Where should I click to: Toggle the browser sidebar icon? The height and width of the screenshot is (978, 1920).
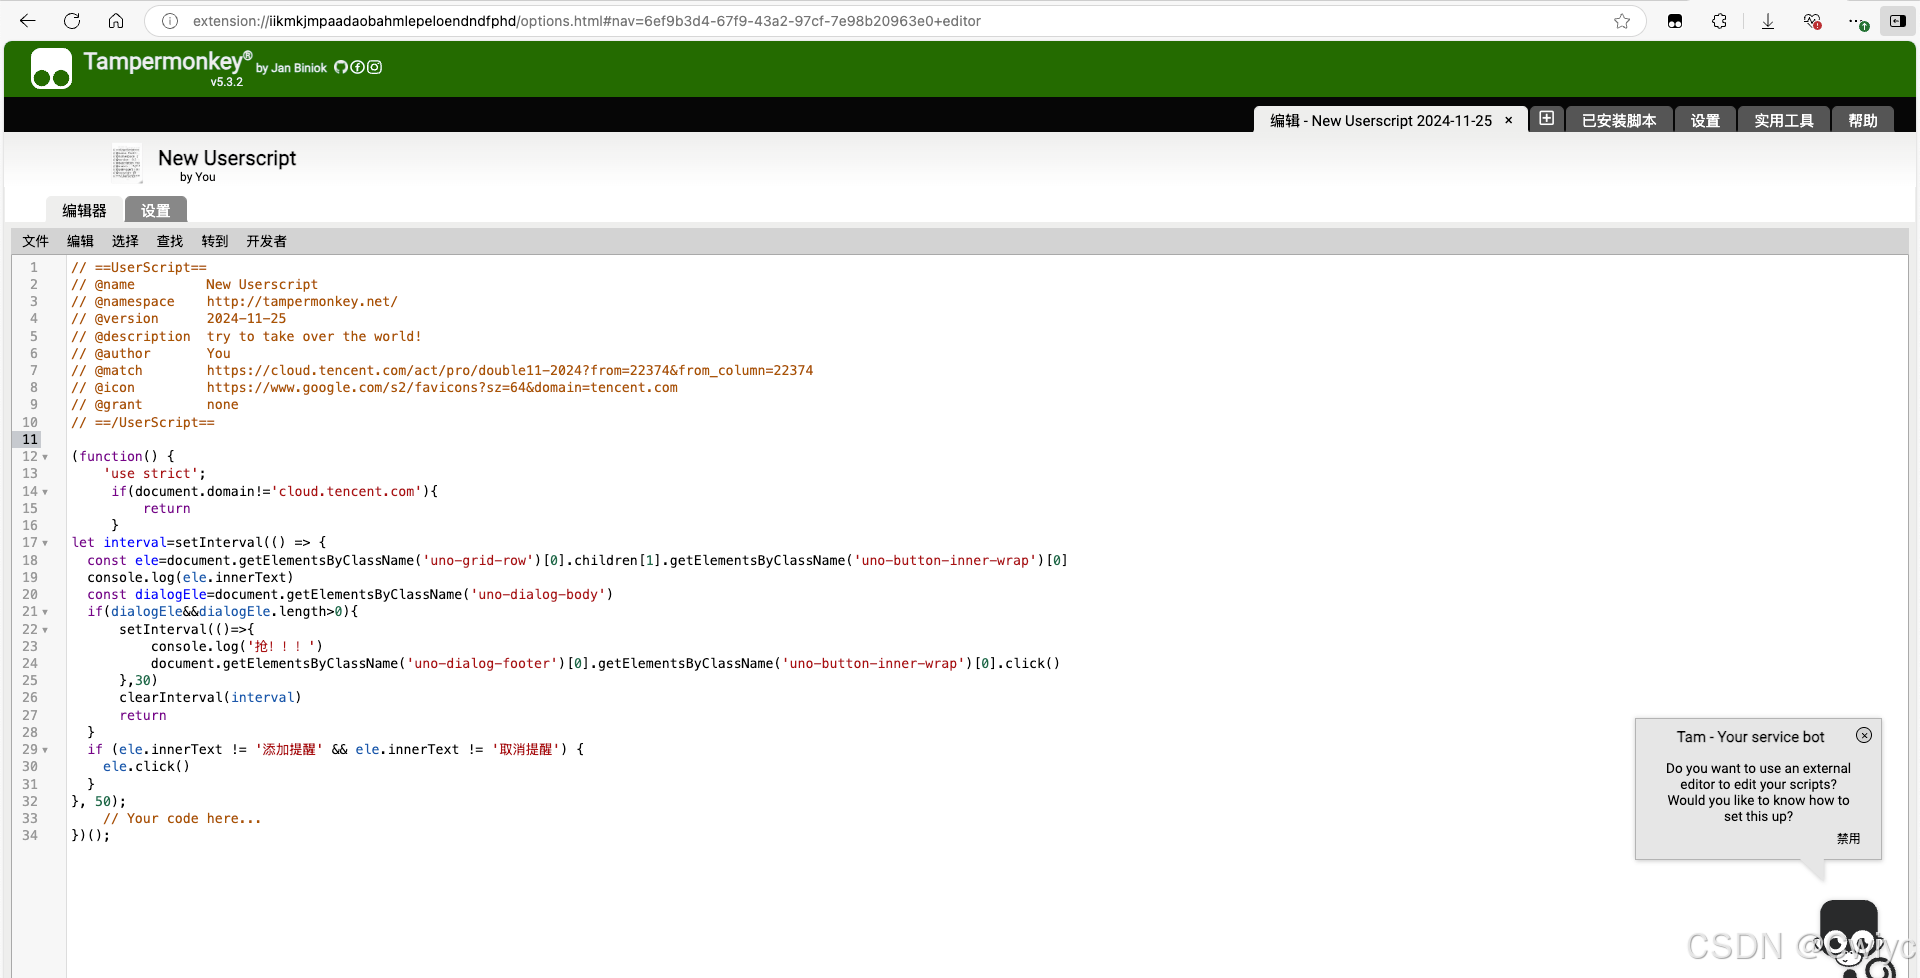(1898, 21)
